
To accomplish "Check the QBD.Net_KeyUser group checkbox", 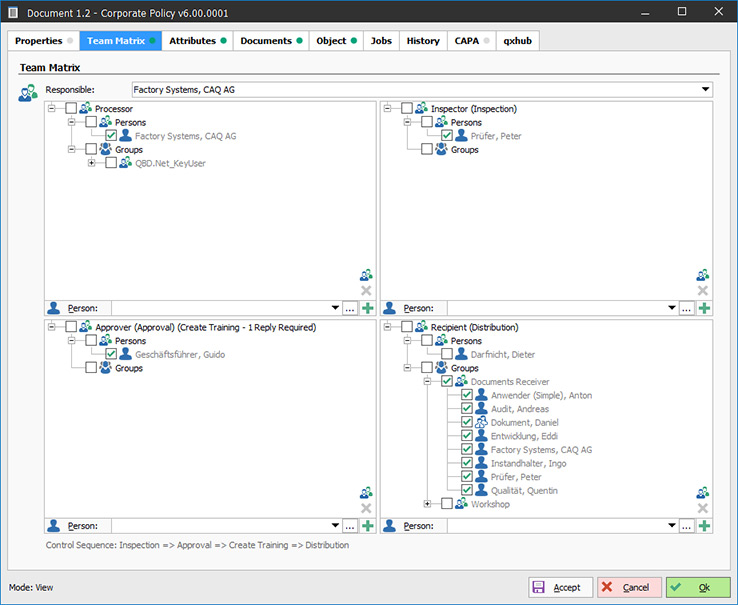I will (111, 163).
